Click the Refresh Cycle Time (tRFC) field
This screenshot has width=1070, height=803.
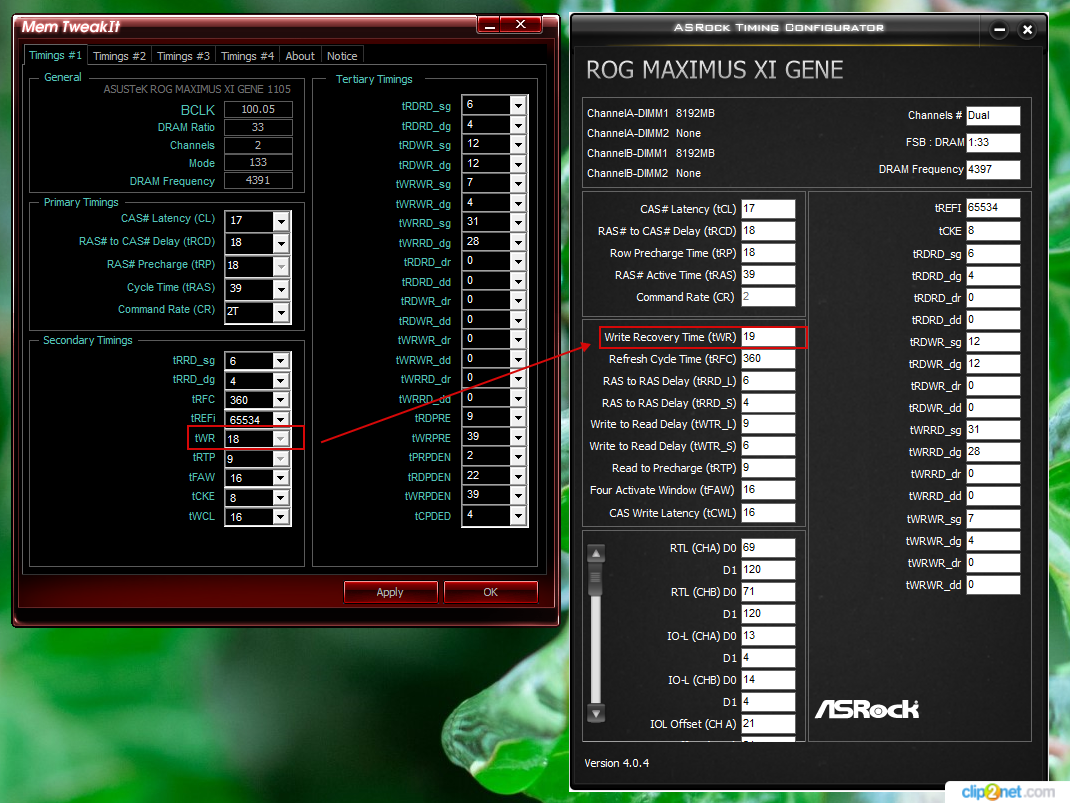768,359
